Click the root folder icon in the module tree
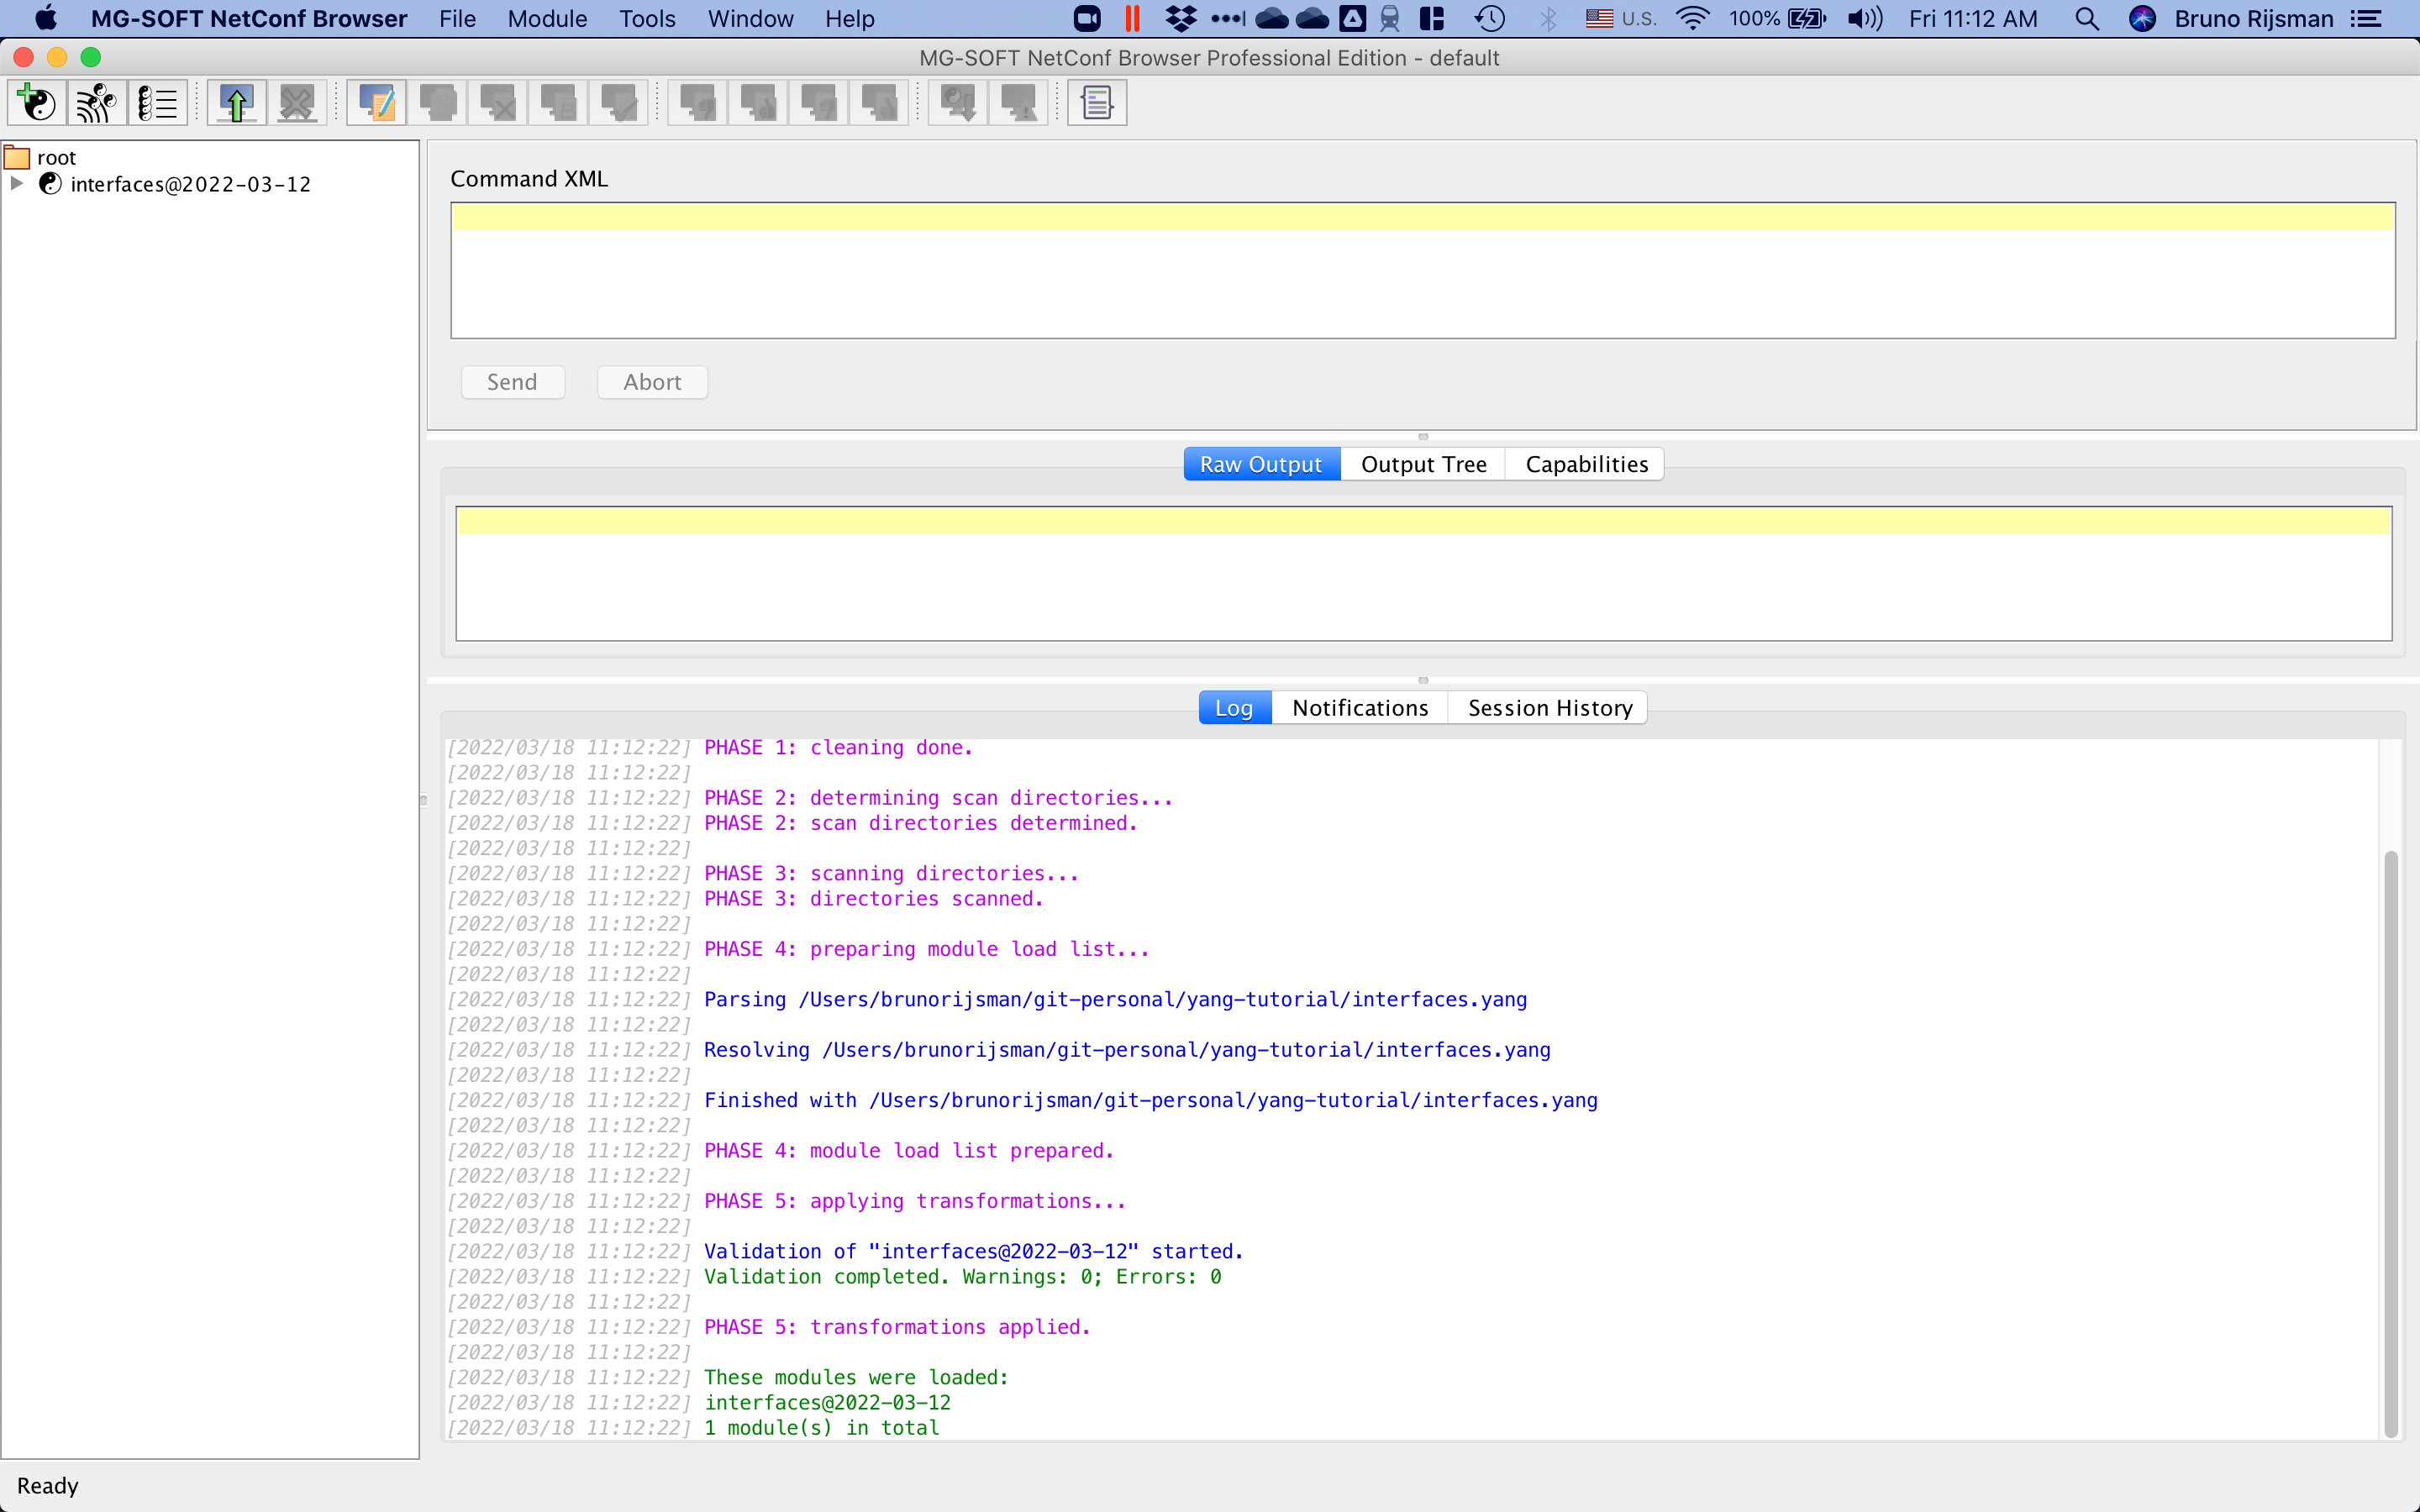The width and height of the screenshot is (2420, 1512). (17, 157)
